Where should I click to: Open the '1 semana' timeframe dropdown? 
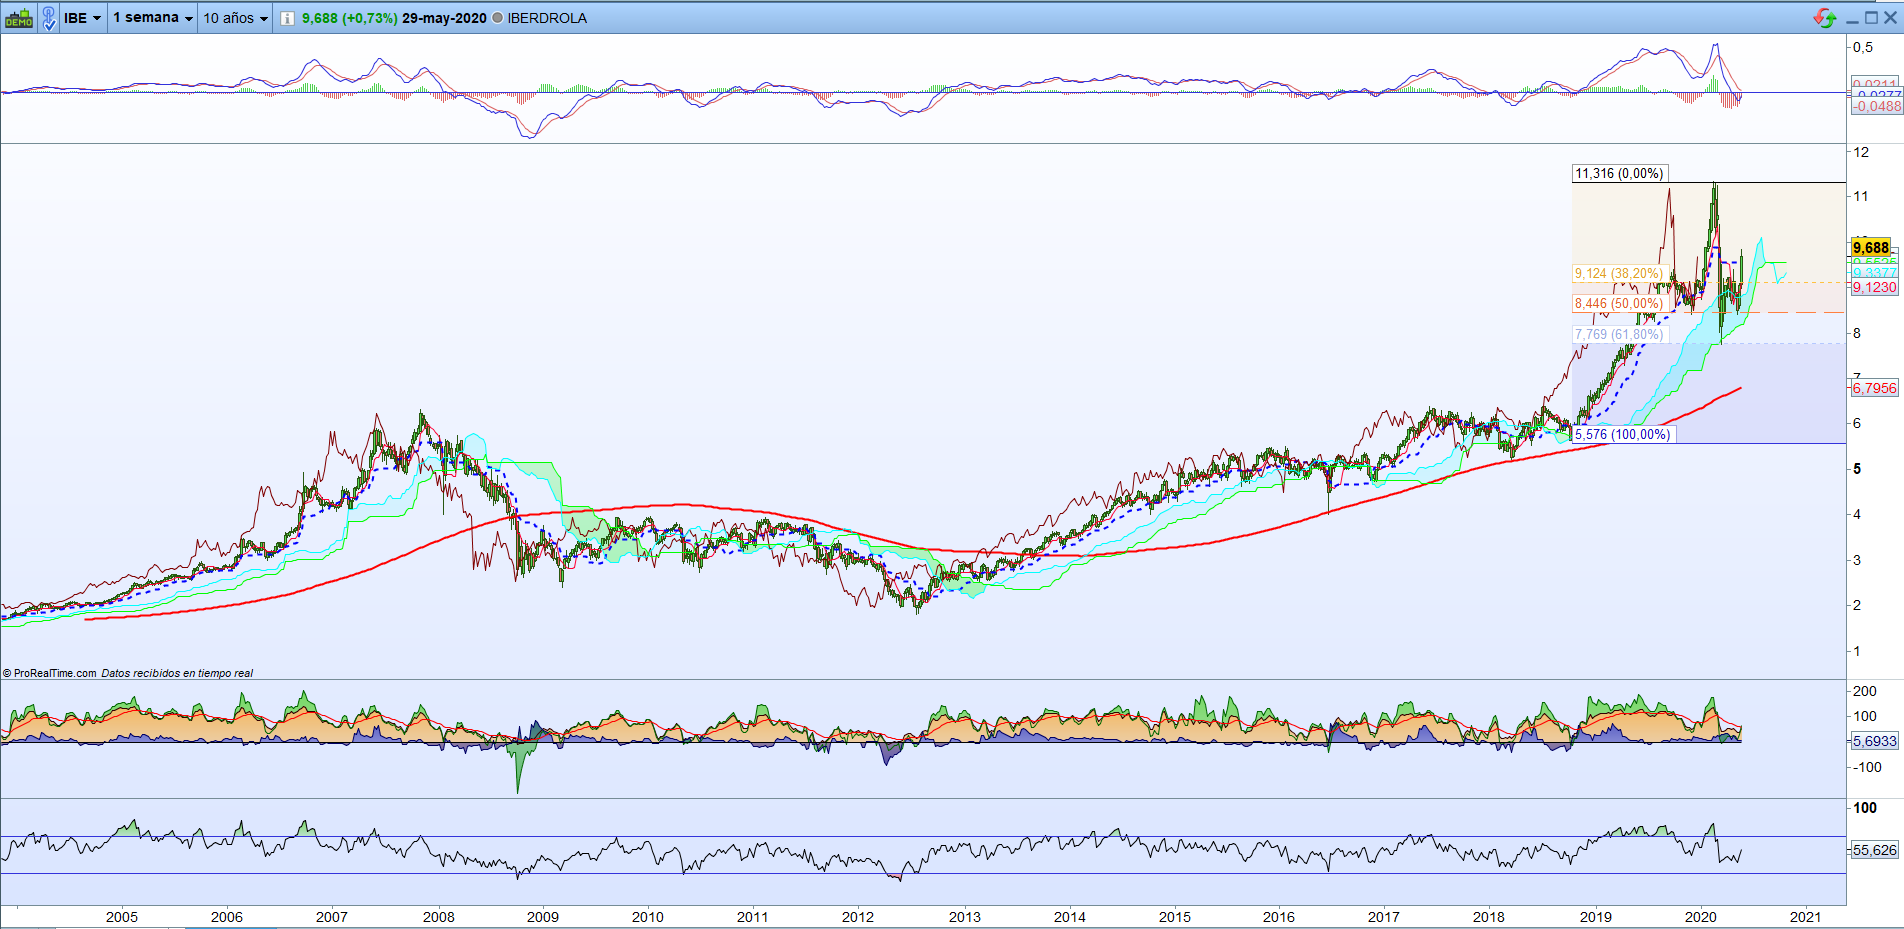coord(153,18)
